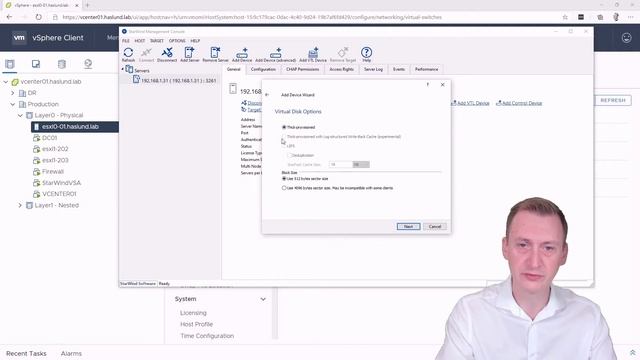This screenshot has height=360, width=640.
Task: Select the LSFS radio option
Action: [x=284, y=146]
